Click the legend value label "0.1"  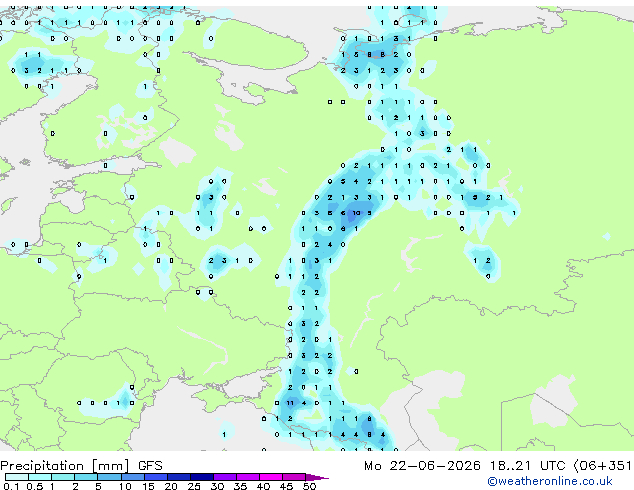[x=11, y=486]
